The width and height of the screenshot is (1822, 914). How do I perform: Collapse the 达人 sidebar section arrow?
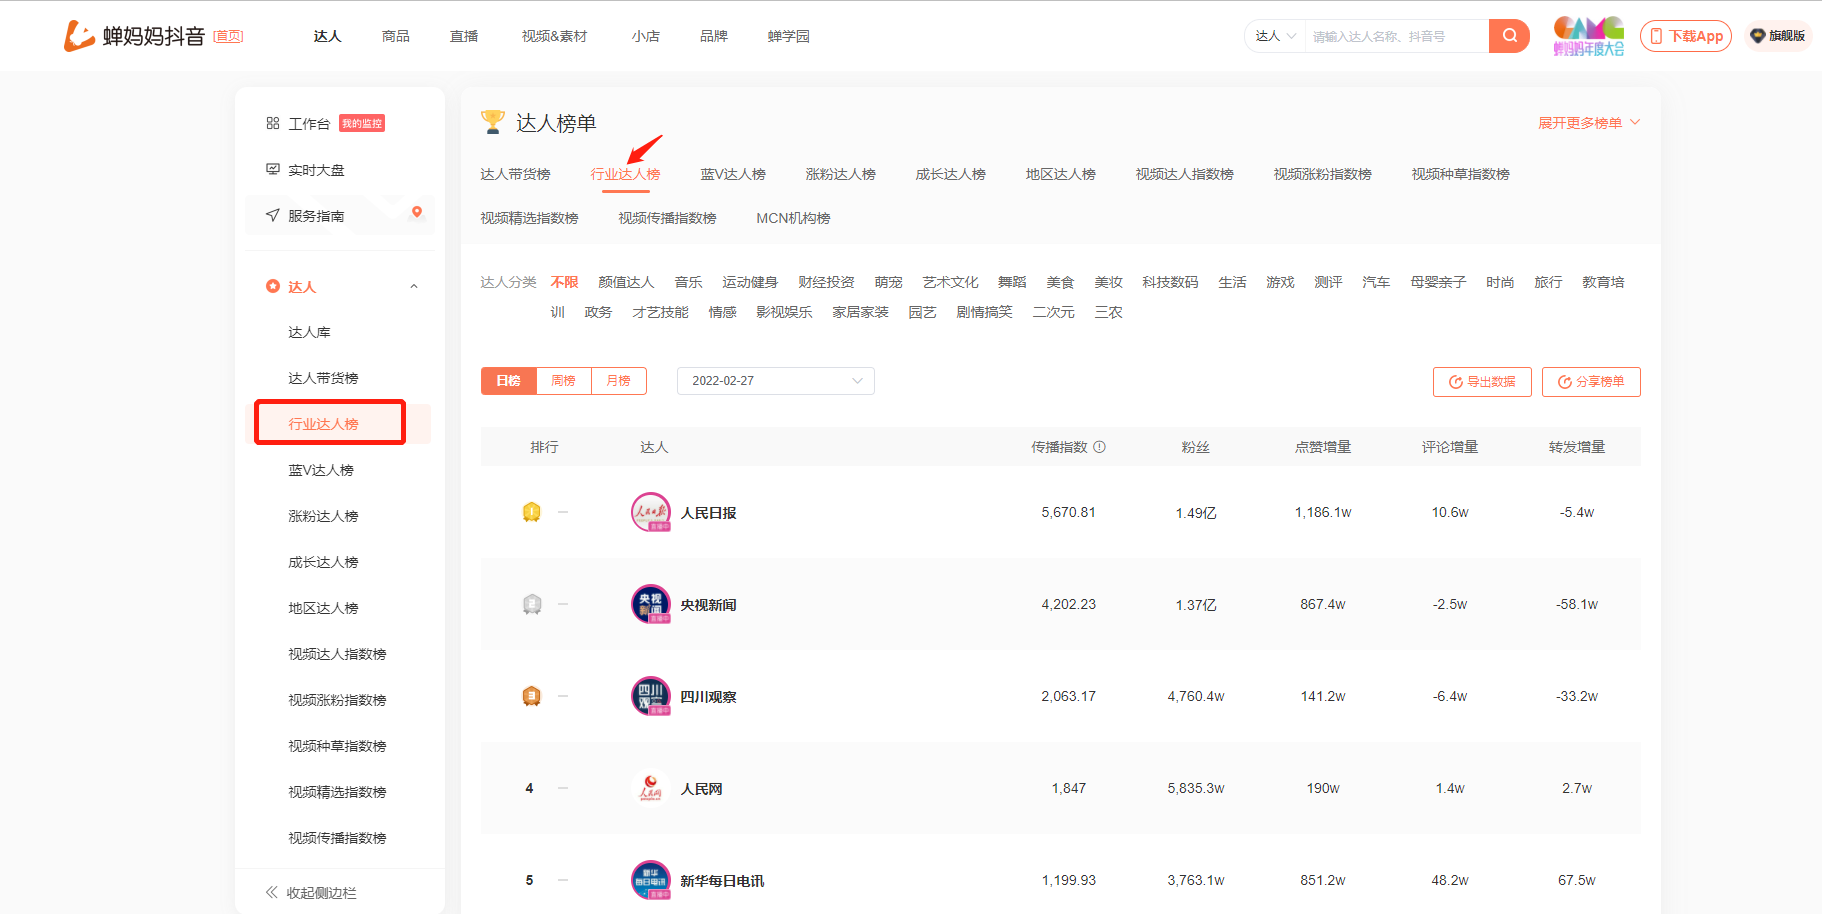click(x=414, y=287)
